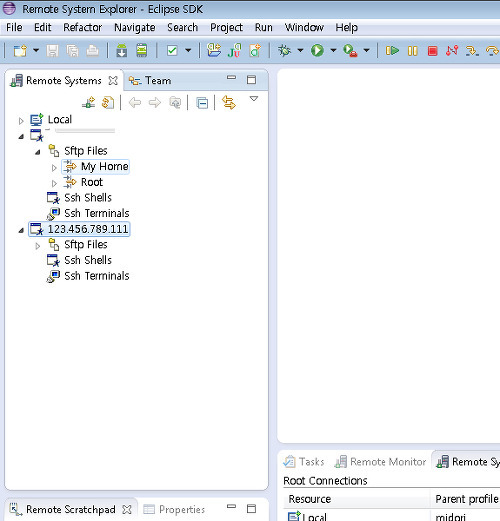
Task: Open the Run menu
Action: 264,27
